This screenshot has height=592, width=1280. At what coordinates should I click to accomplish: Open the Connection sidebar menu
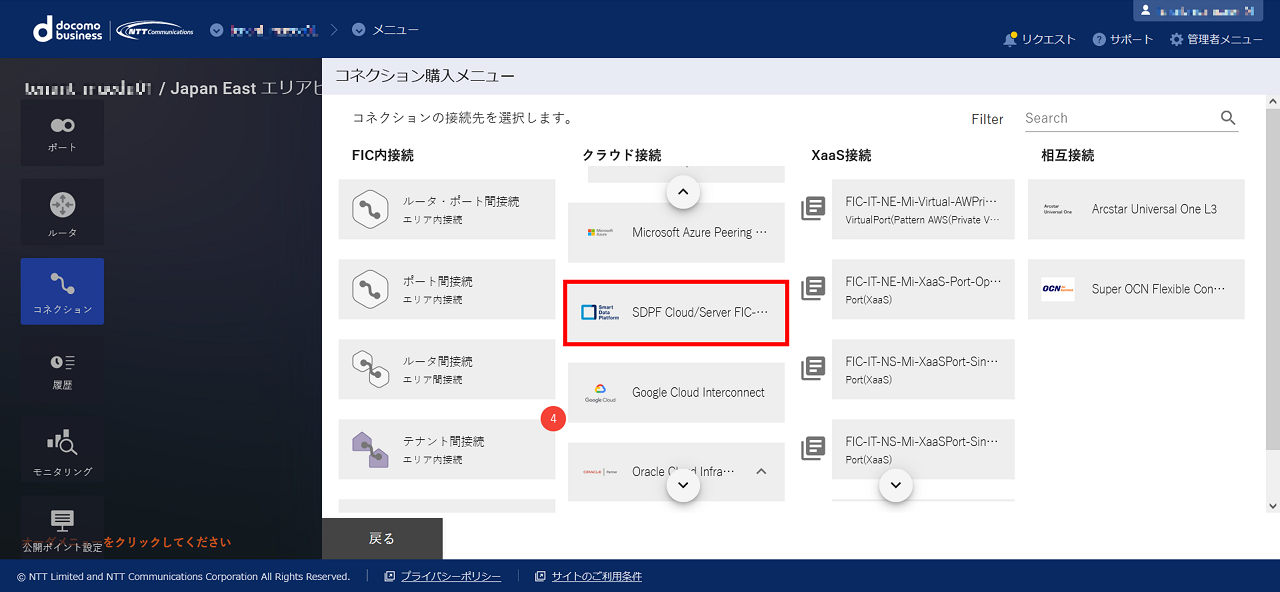pos(62,291)
